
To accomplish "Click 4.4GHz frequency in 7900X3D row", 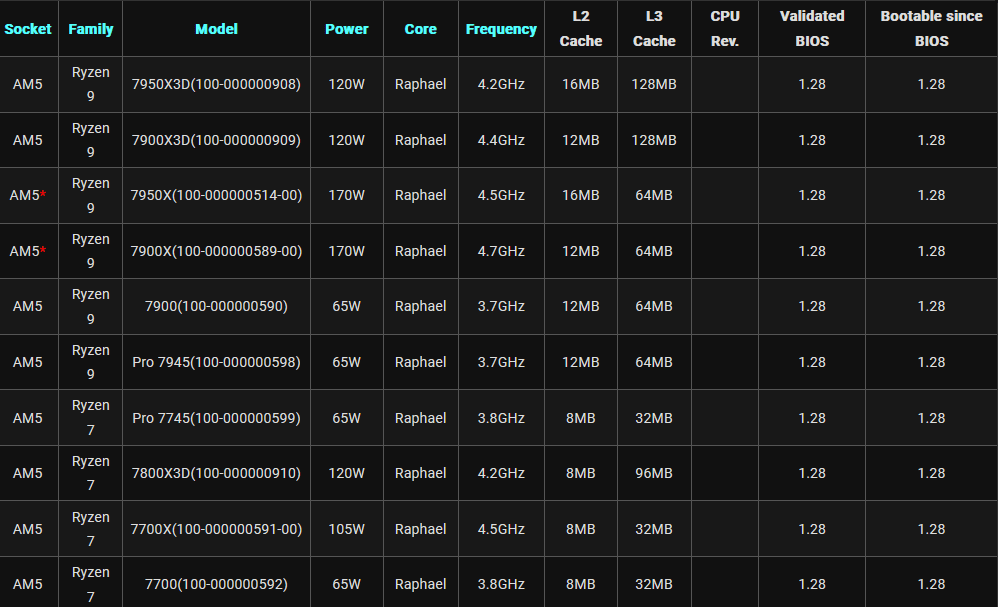I will click(502, 141).
